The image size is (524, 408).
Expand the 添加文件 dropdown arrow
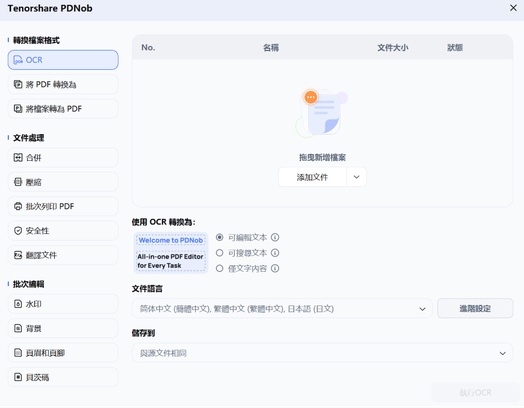pyautogui.click(x=356, y=177)
